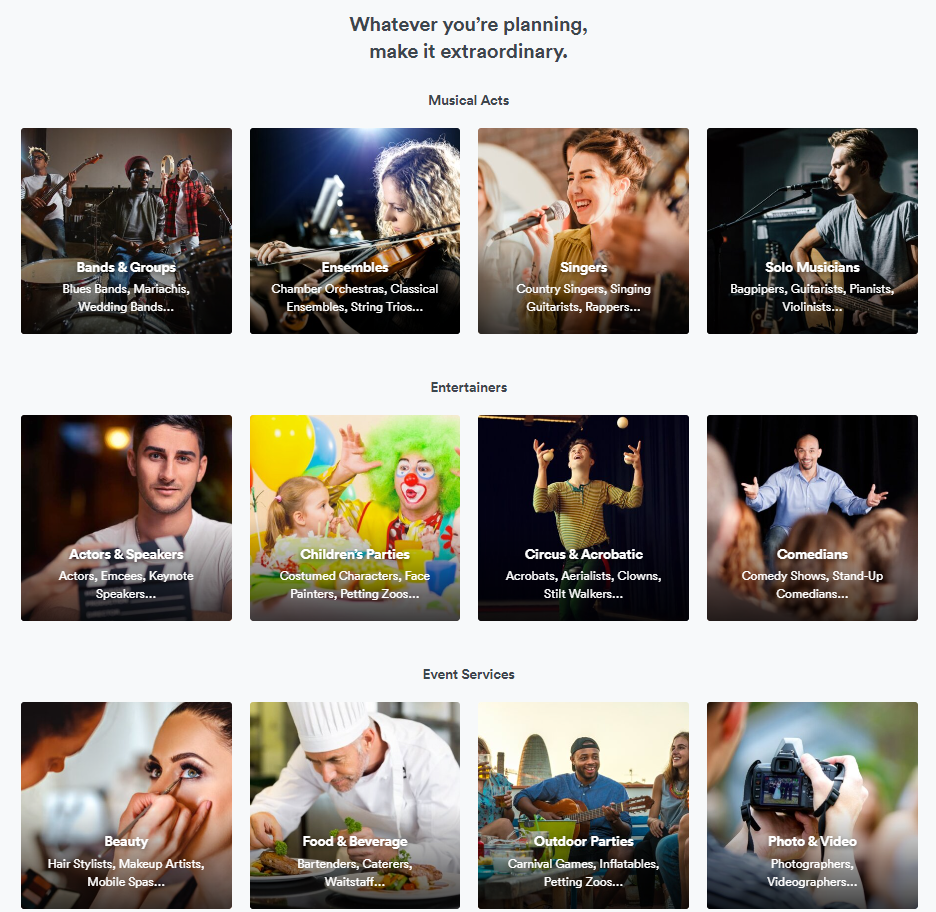Click the Event Services section heading
Image resolution: width=936 pixels, height=912 pixels.
(x=469, y=674)
